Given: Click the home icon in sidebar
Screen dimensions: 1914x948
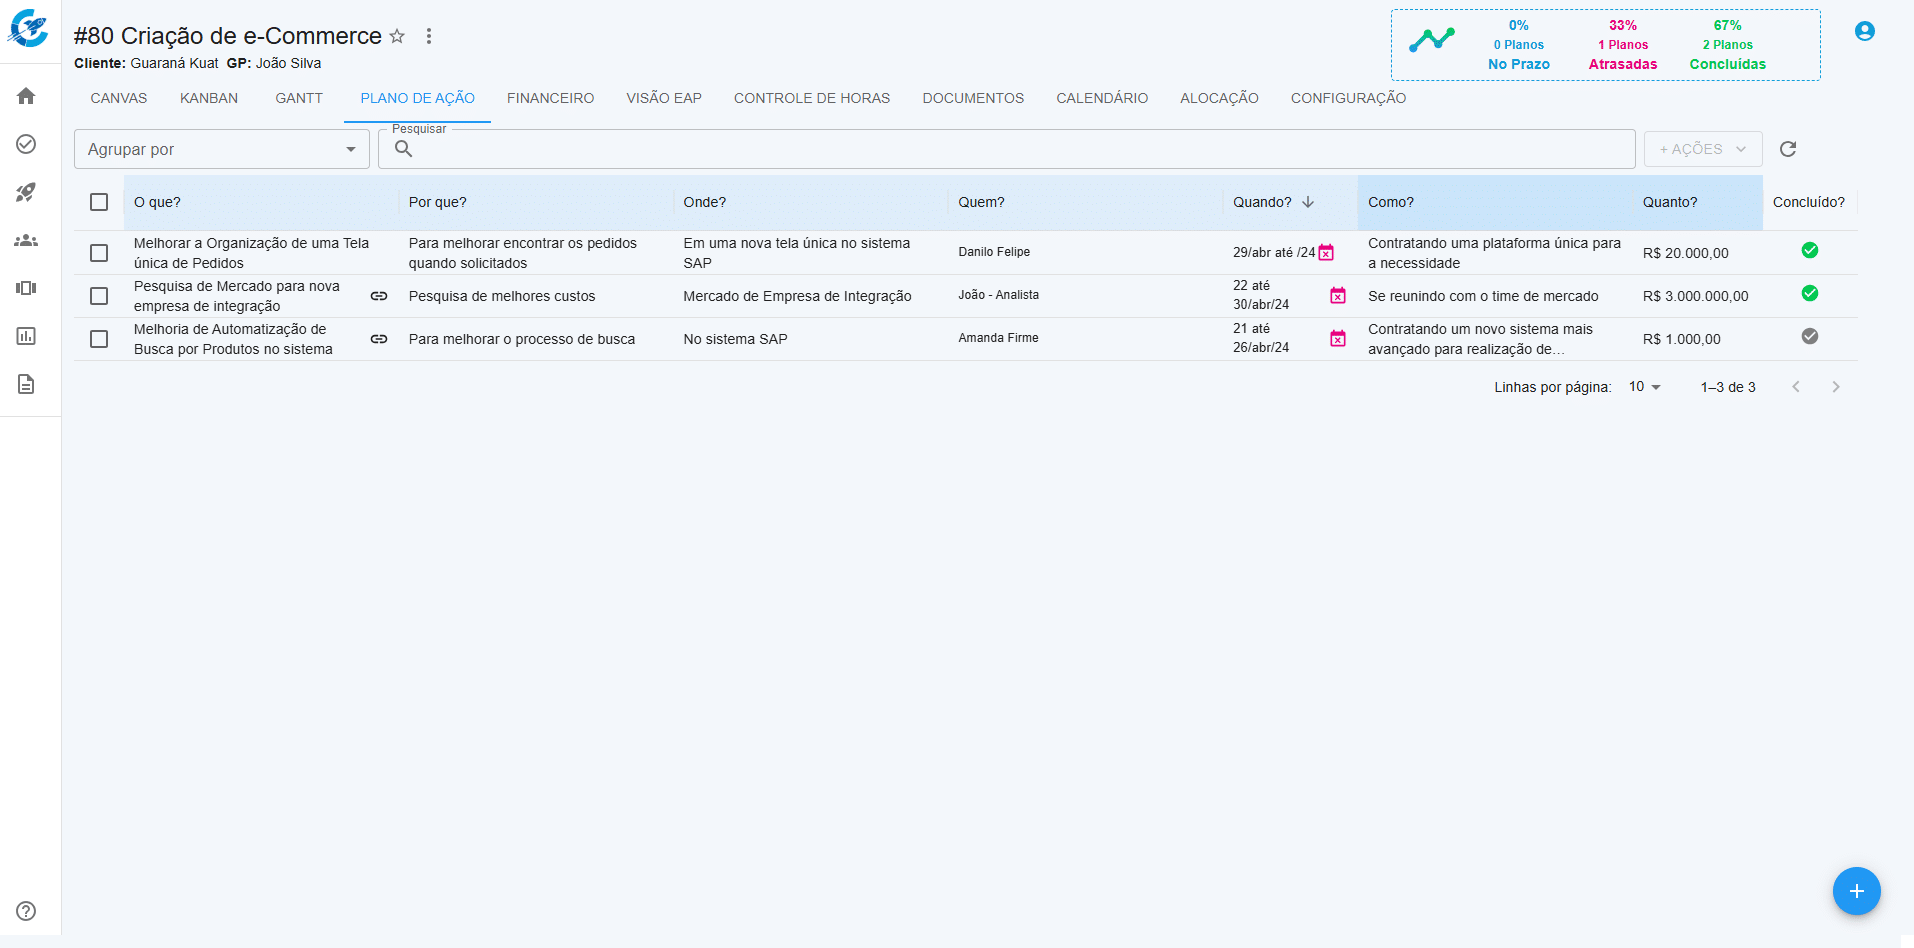Looking at the screenshot, I should pyautogui.click(x=26, y=96).
